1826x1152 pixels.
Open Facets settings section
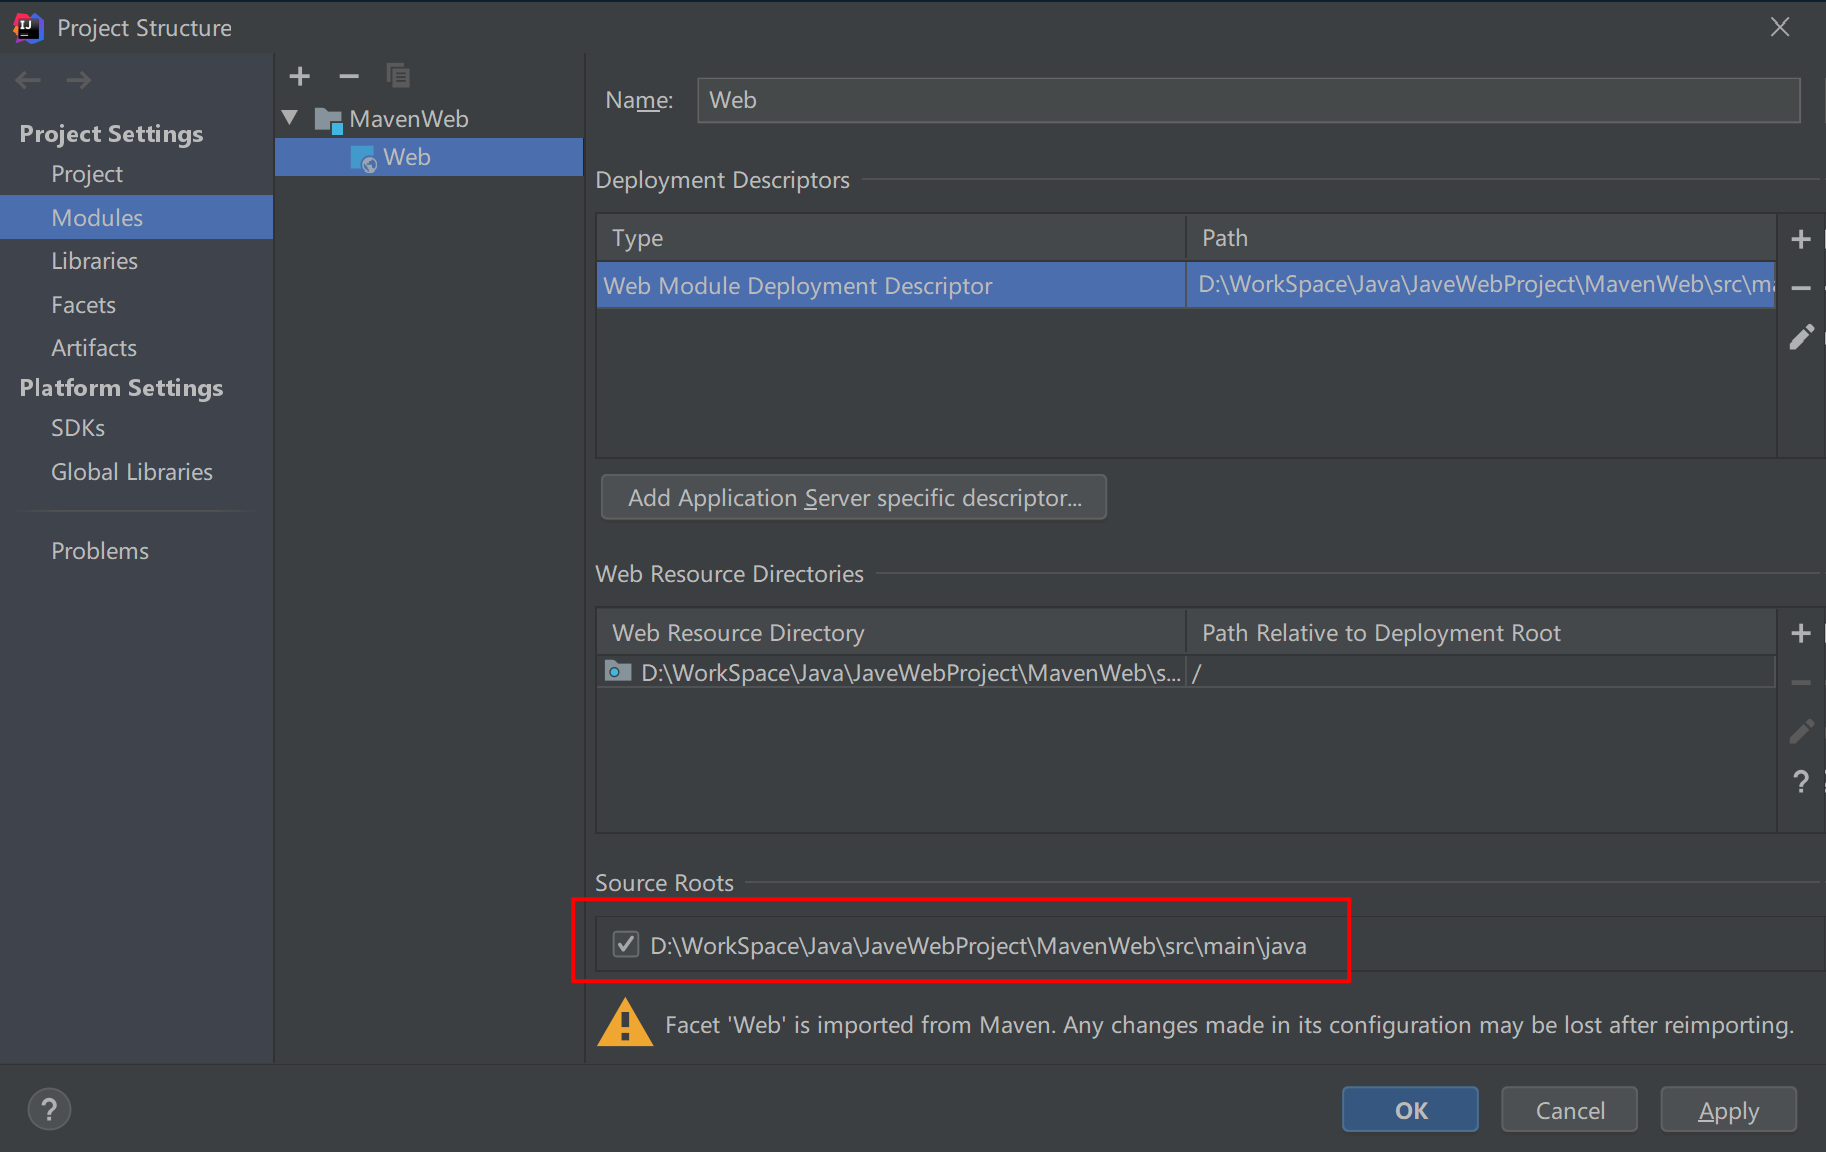84,305
